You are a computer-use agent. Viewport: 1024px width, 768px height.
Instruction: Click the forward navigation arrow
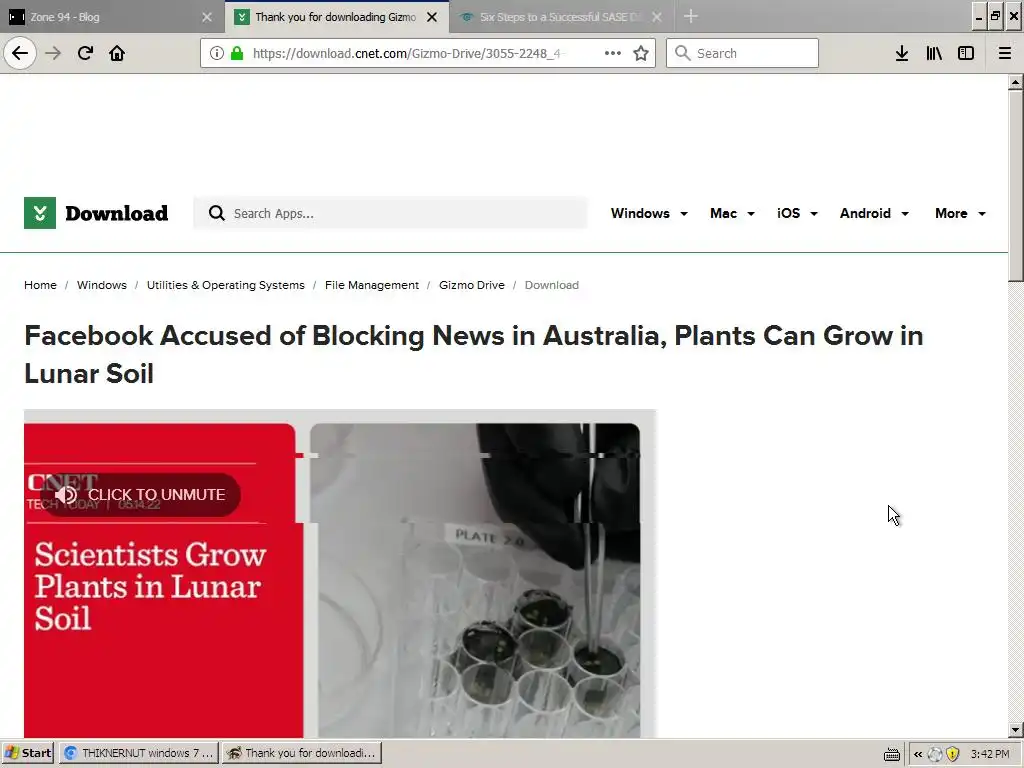pos(53,53)
